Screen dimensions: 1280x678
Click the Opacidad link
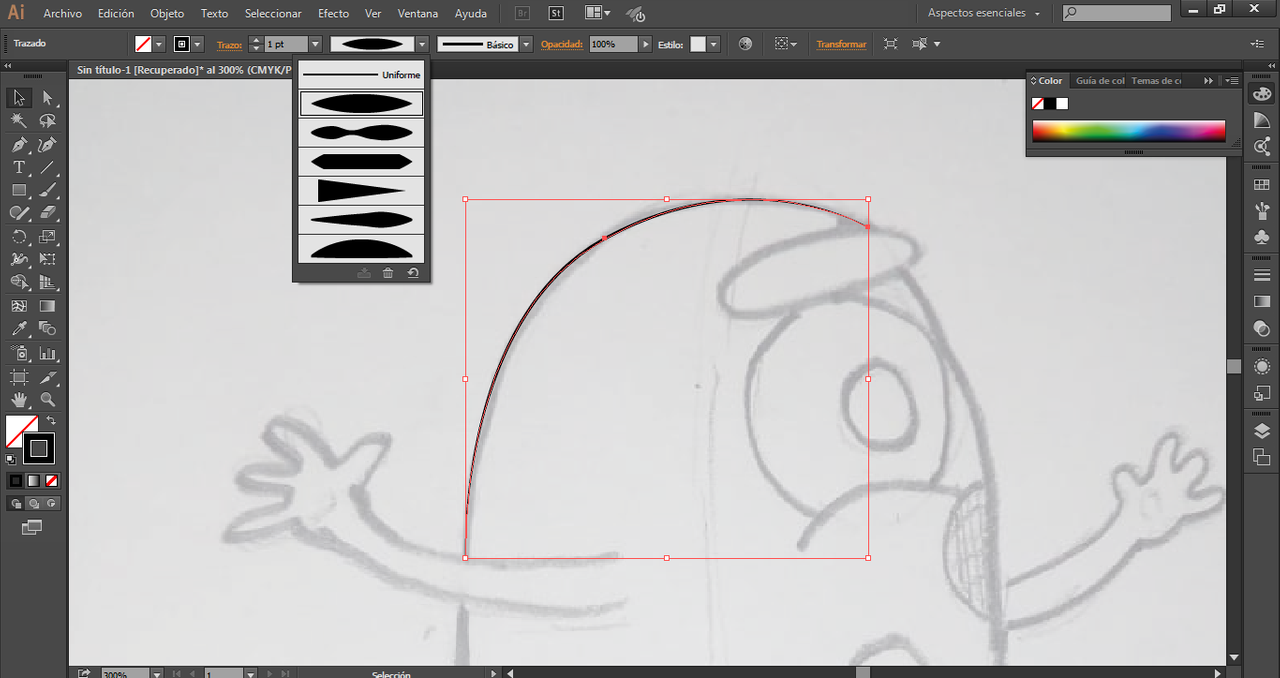562,45
